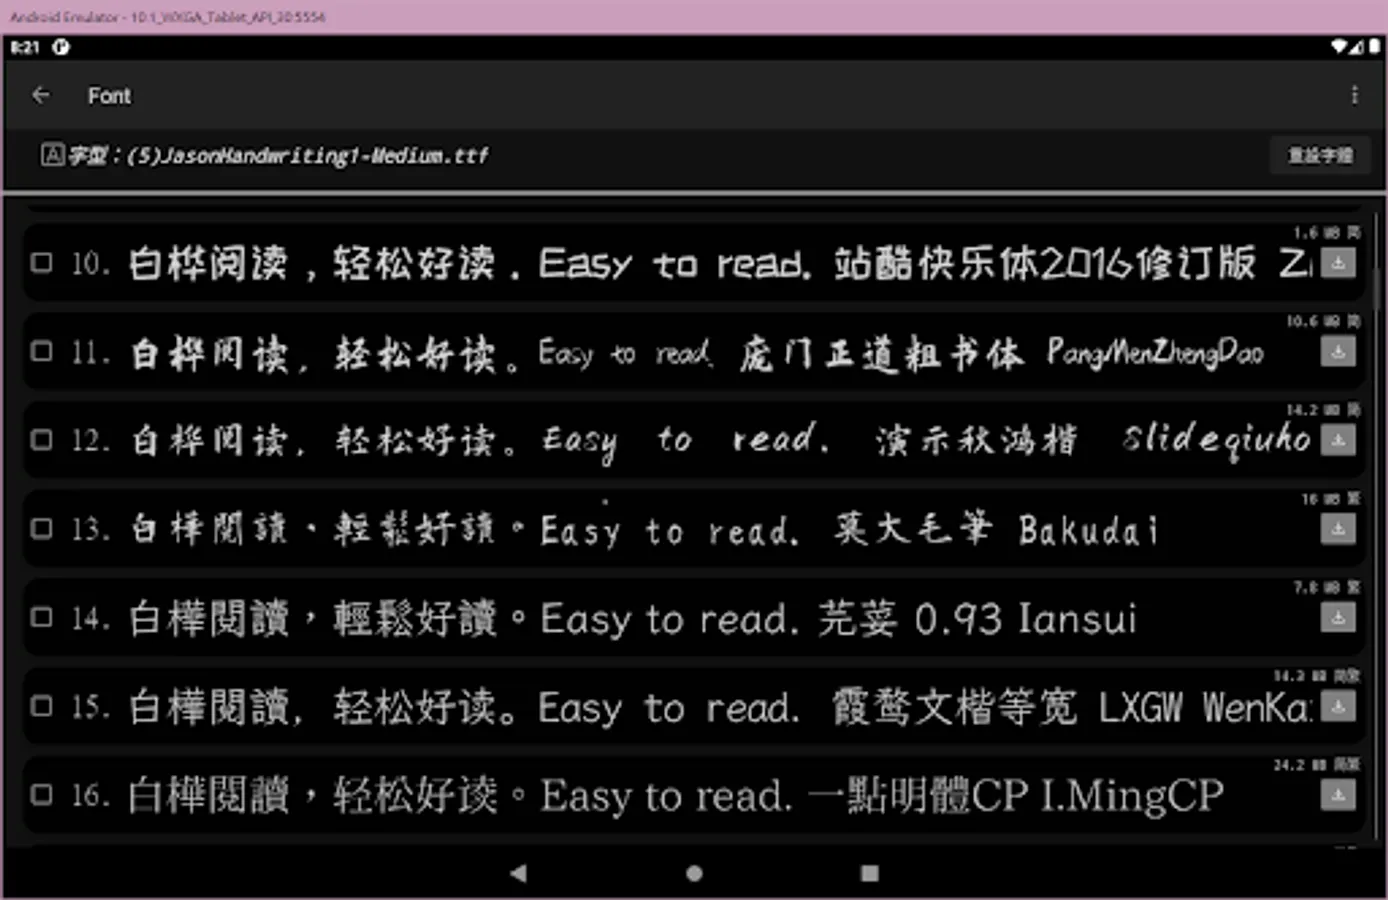Click the reset font button beside the font filename
The image size is (1388, 900).
tap(1319, 155)
